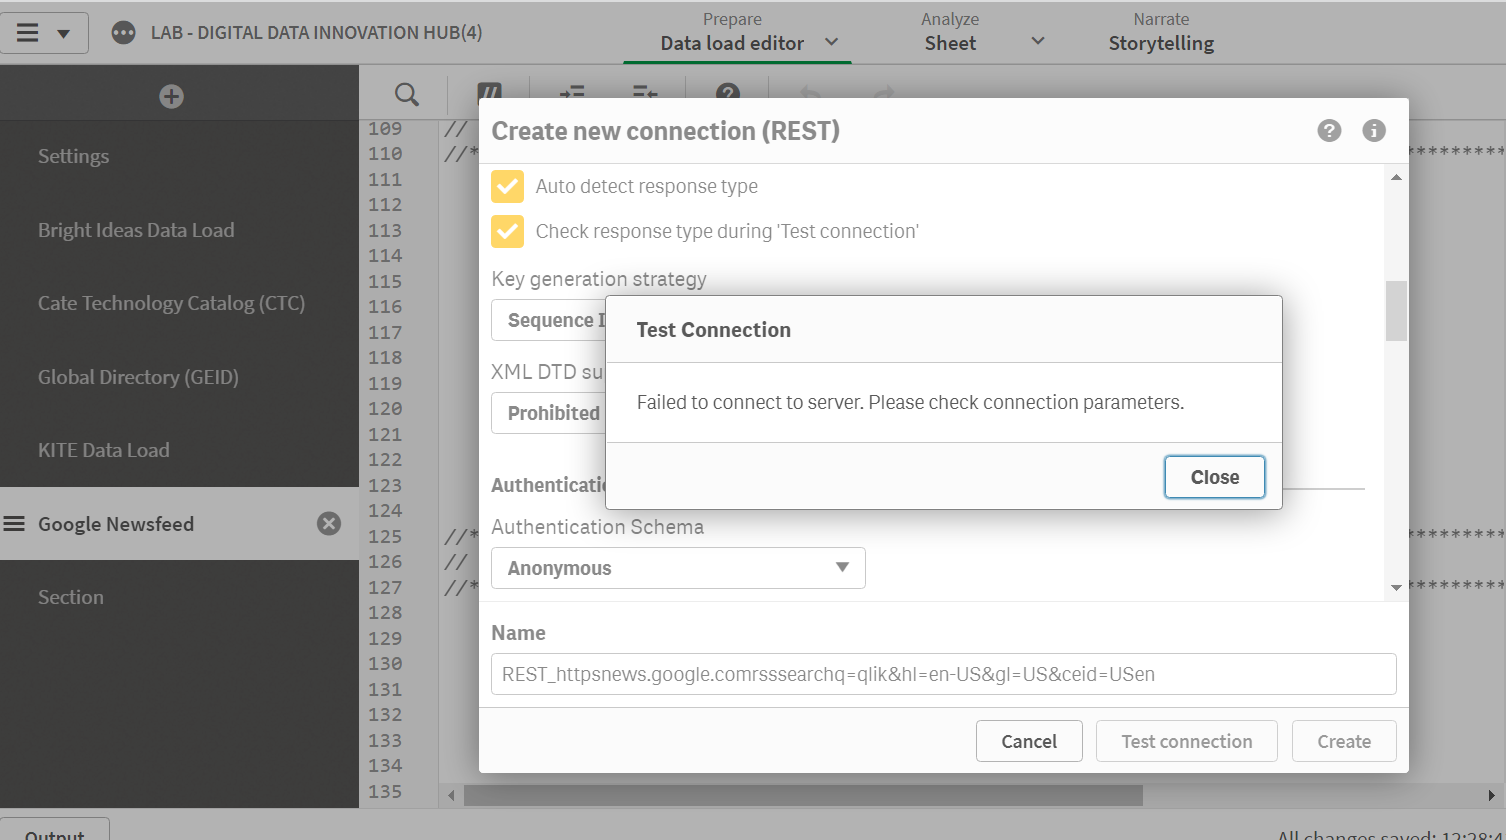This screenshot has height=840, width=1506.
Task: Open search in script editor toolbar
Action: point(406,94)
